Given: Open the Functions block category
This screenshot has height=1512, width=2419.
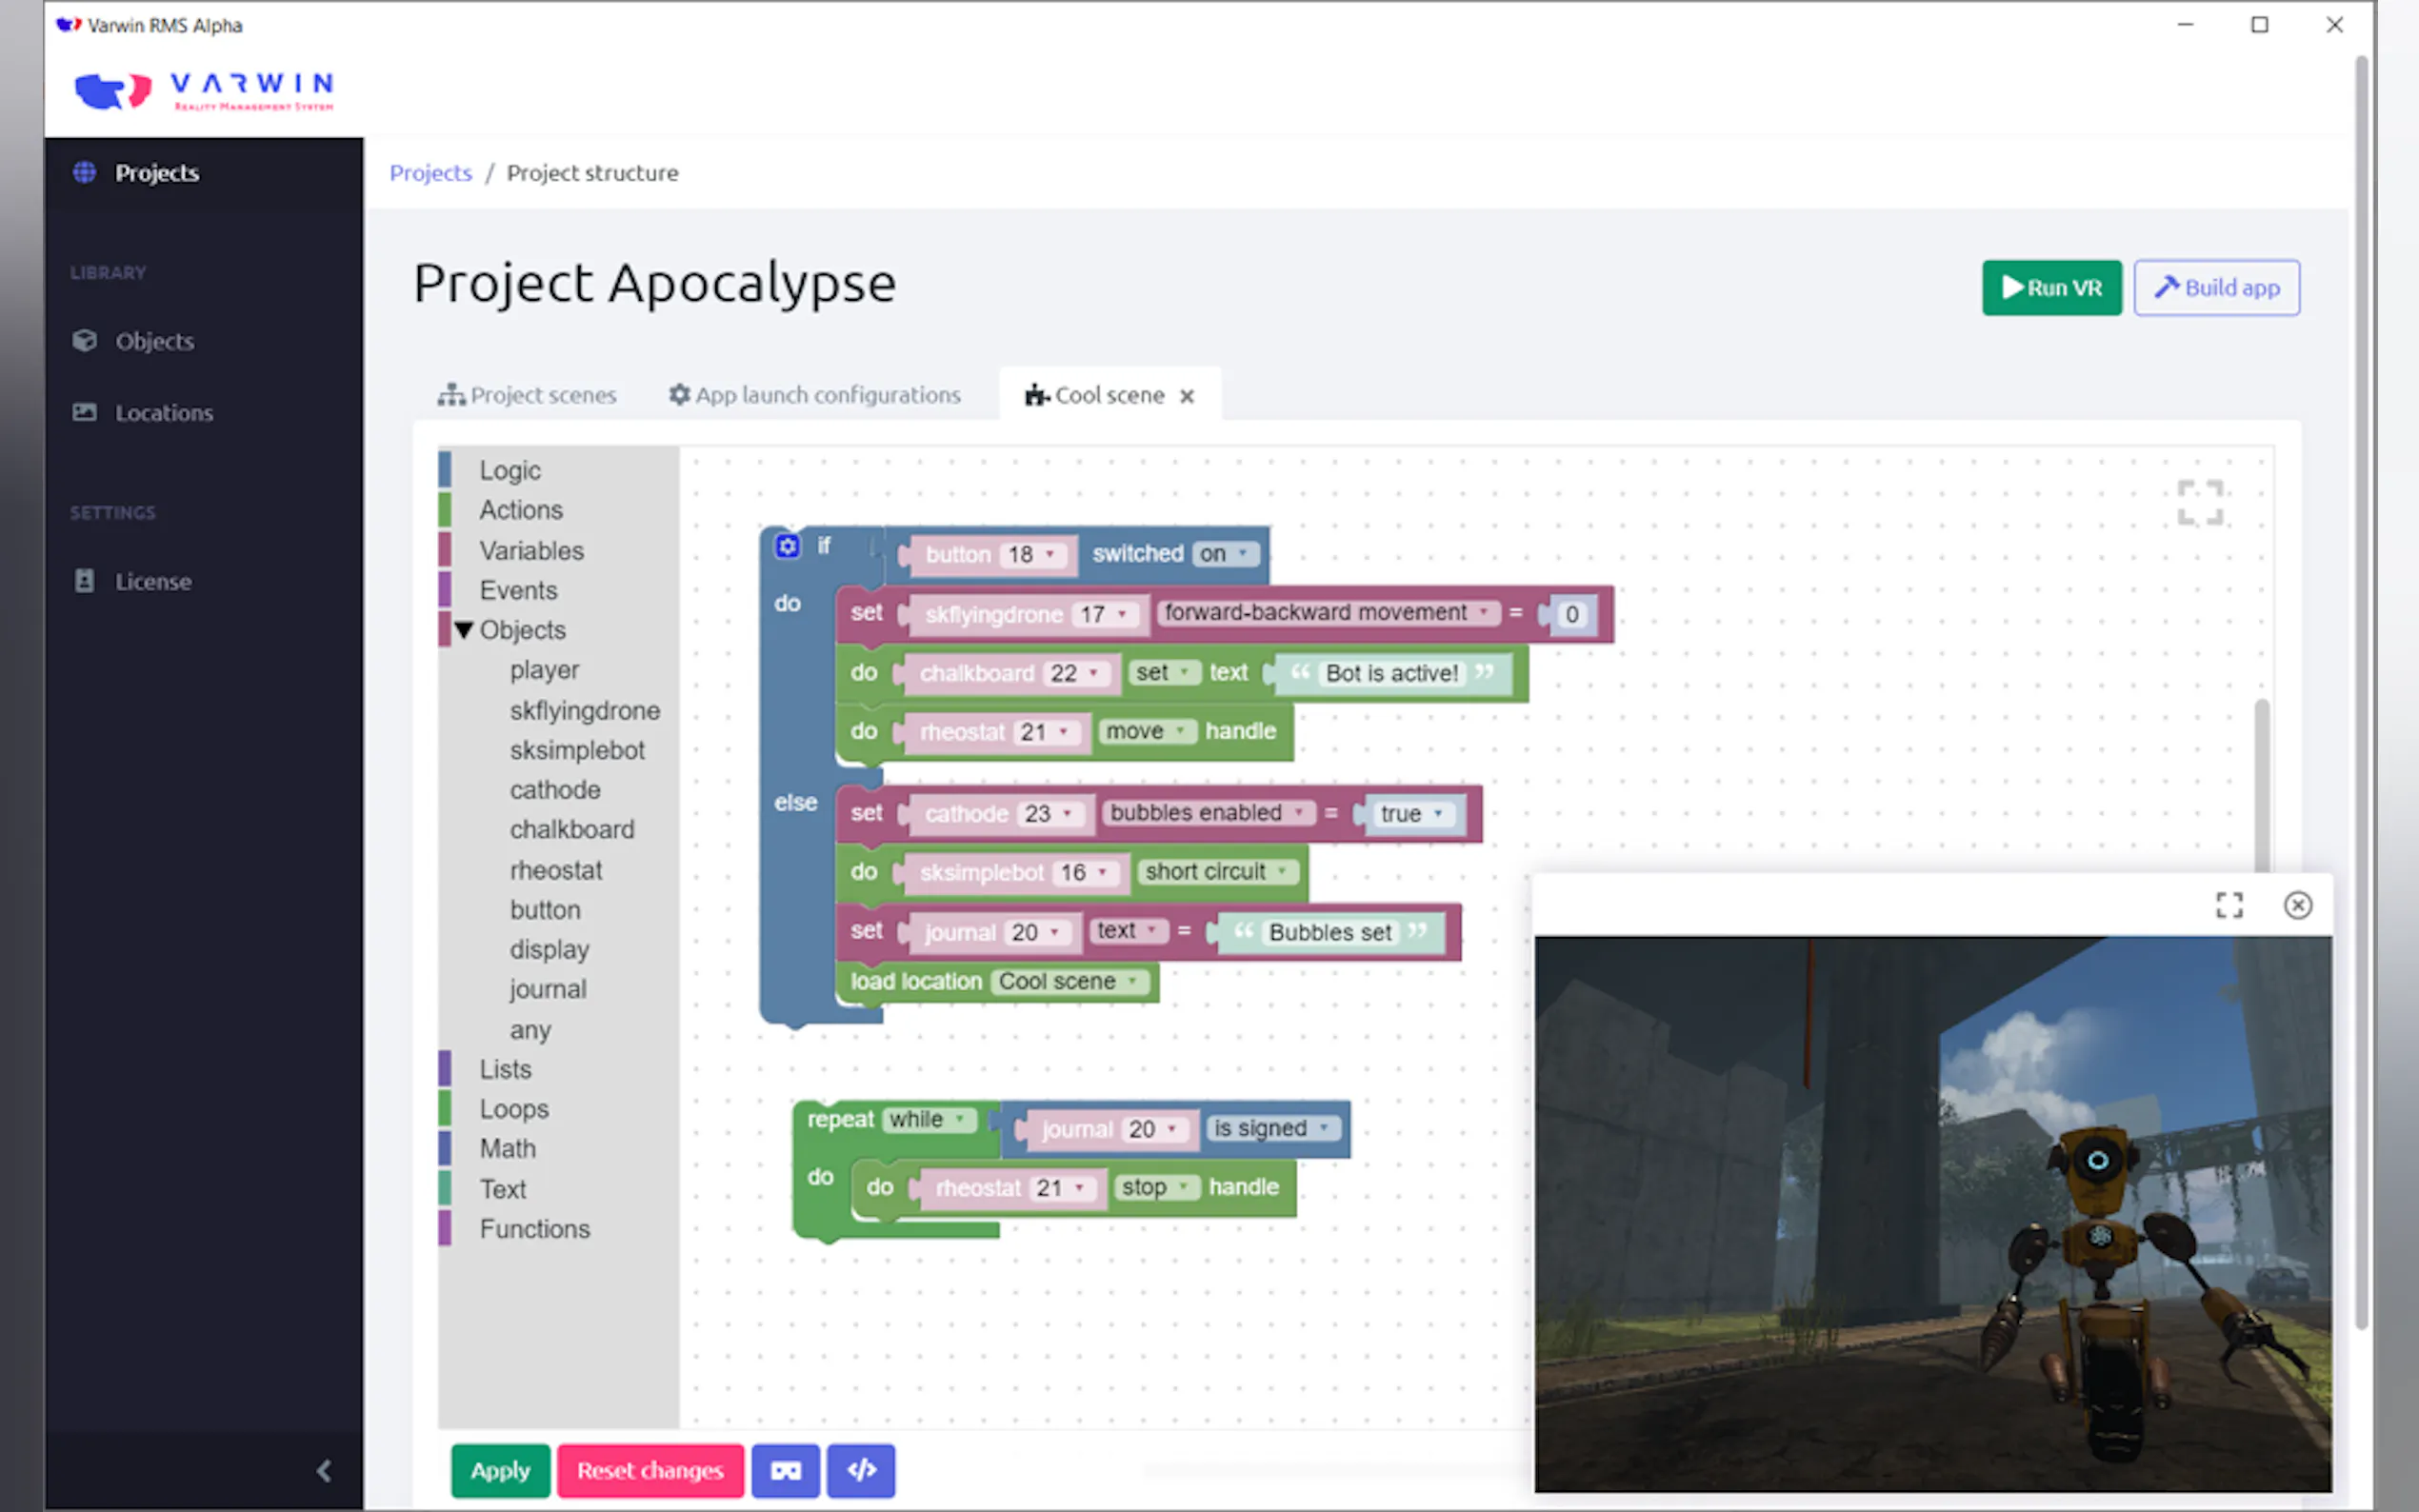Looking at the screenshot, I should [534, 1229].
